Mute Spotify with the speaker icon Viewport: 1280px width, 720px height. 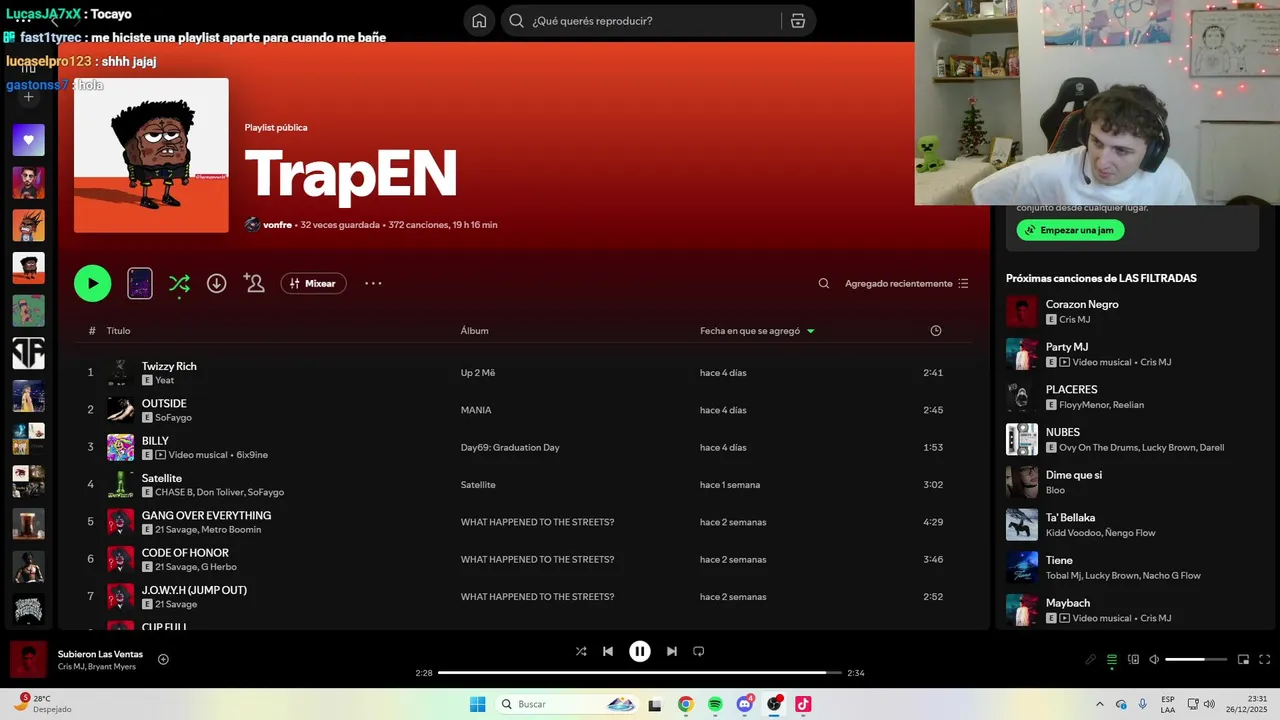(x=1154, y=660)
